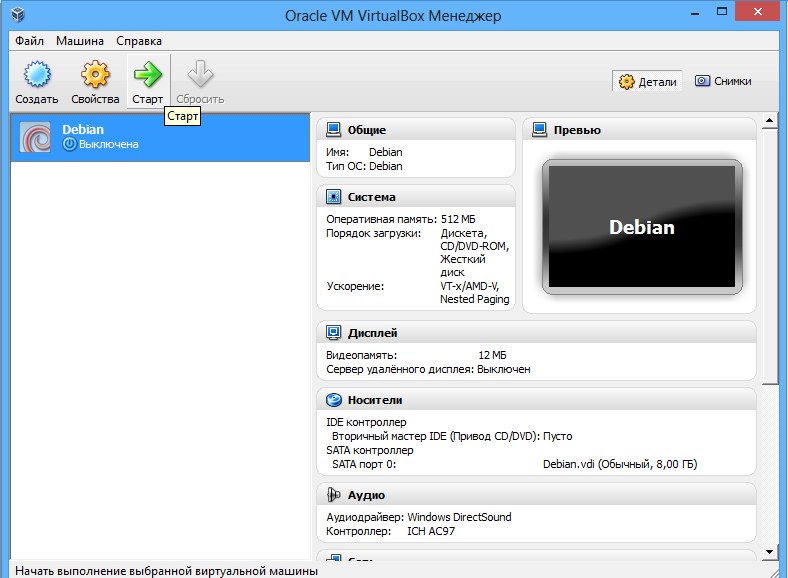Switch to Снимки snapshots view
Screen dimensions: 788x578
(723, 81)
